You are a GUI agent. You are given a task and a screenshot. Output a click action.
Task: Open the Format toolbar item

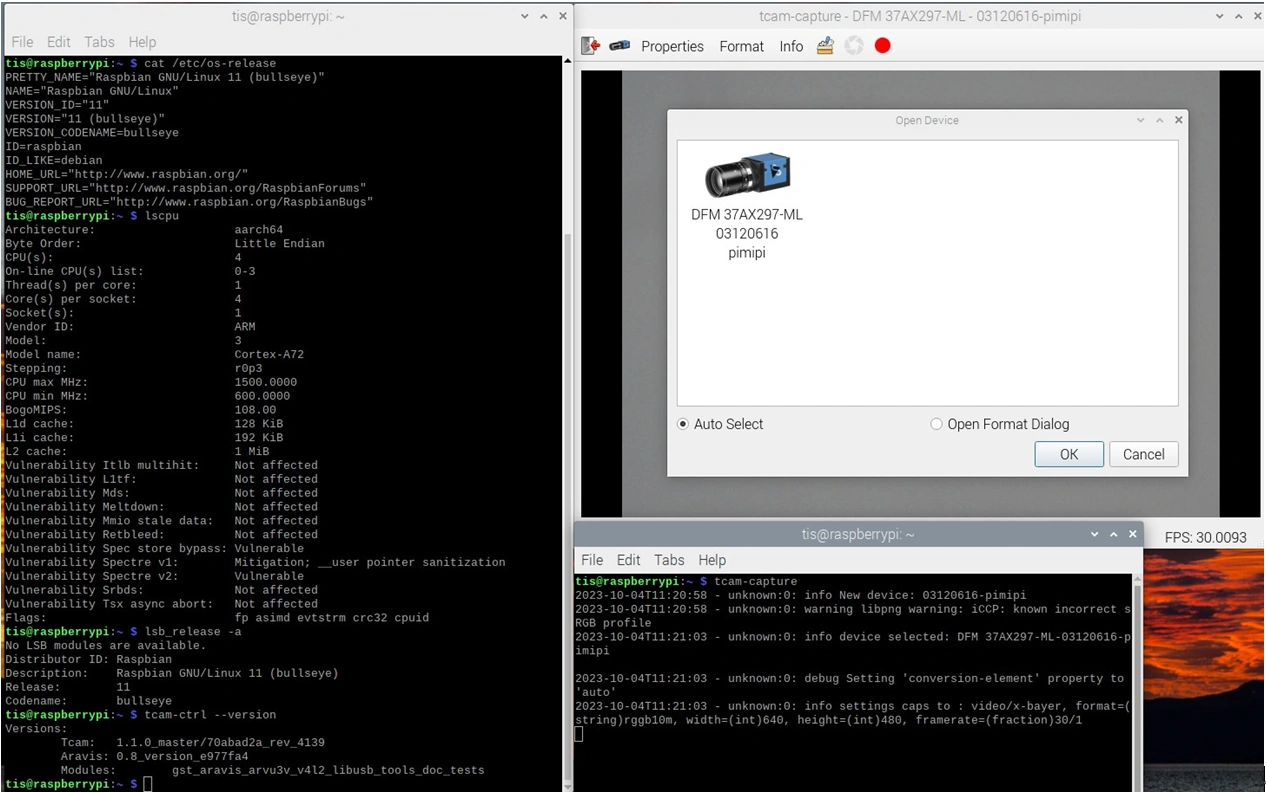point(741,46)
